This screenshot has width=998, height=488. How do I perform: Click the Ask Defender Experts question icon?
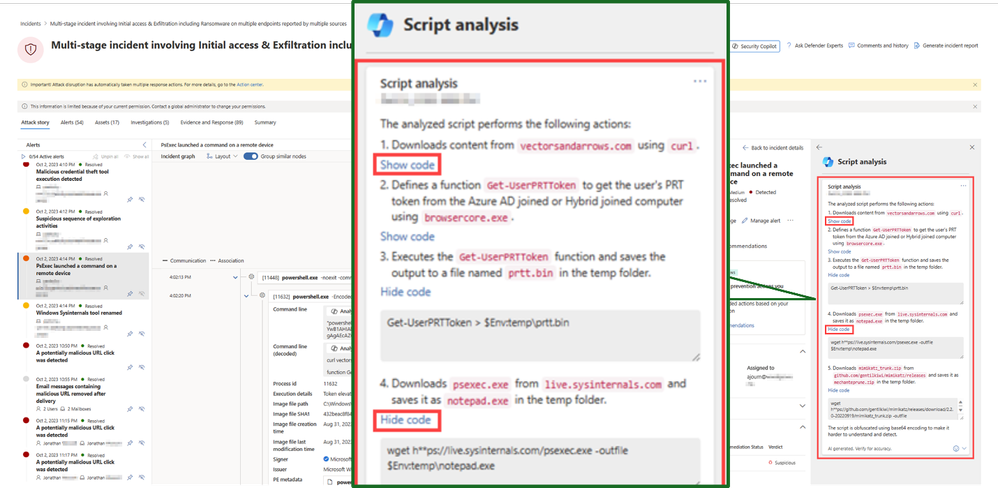(790, 46)
